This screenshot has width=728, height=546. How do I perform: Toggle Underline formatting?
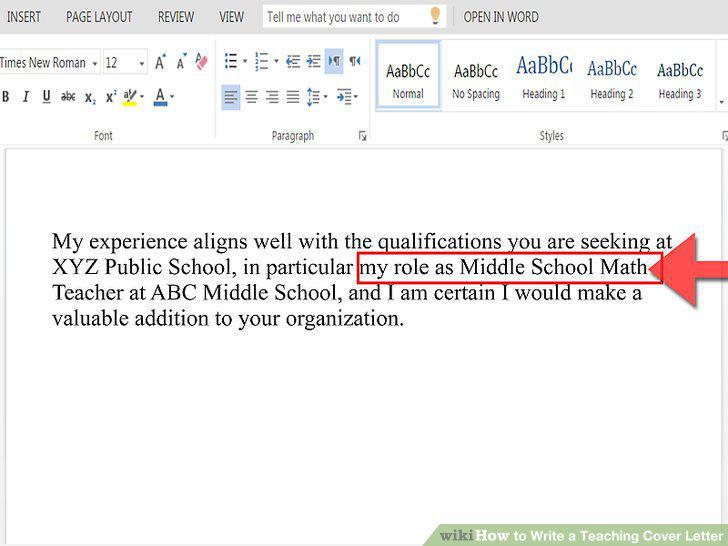tap(46, 97)
